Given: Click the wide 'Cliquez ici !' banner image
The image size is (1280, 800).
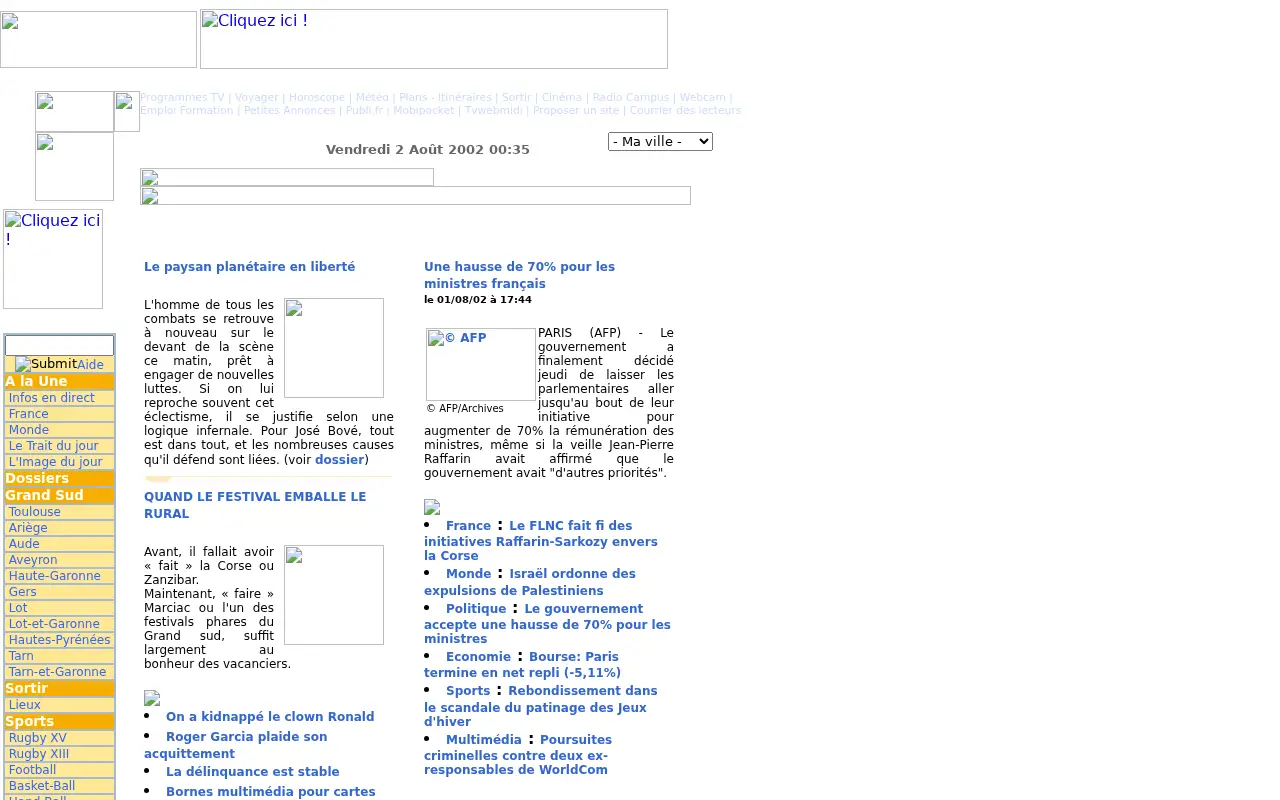Looking at the screenshot, I should (434, 39).
